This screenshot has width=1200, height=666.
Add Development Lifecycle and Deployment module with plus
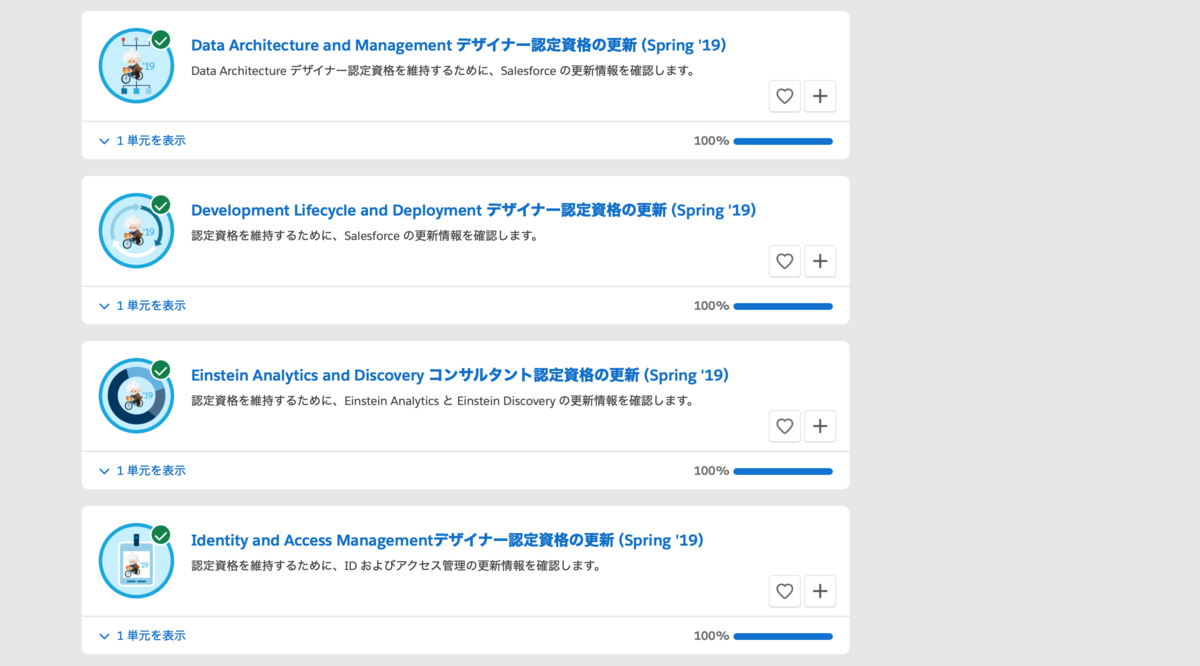(820, 261)
